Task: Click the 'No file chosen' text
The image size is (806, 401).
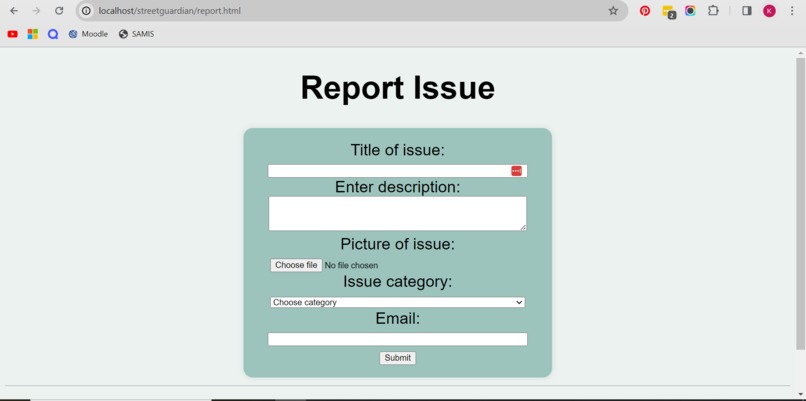Action: [x=351, y=265]
